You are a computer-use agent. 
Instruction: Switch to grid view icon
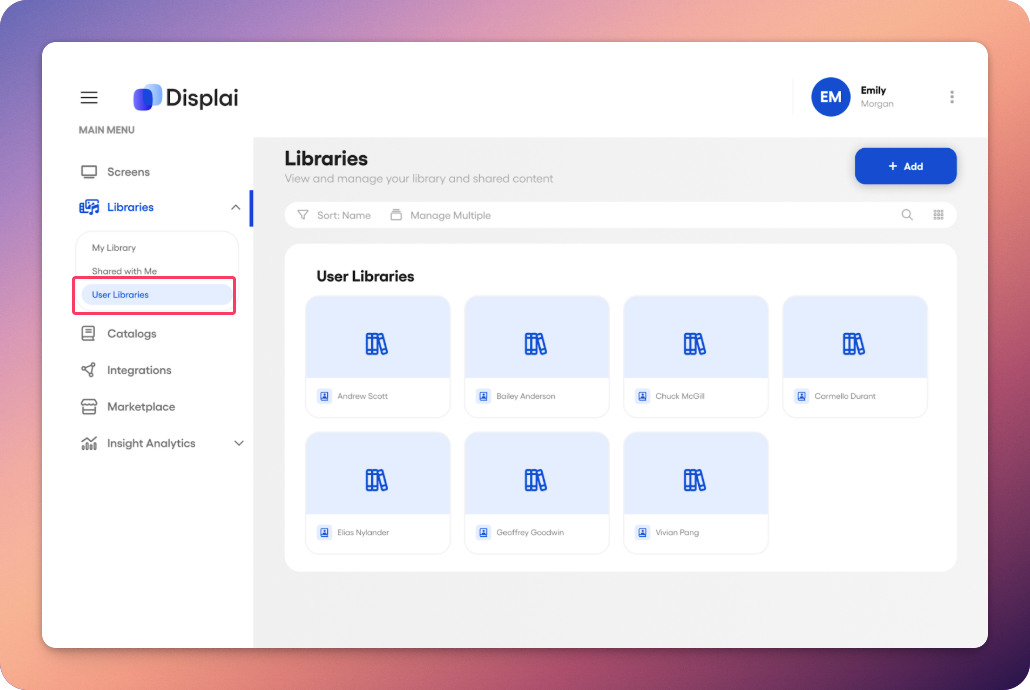(939, 215)
